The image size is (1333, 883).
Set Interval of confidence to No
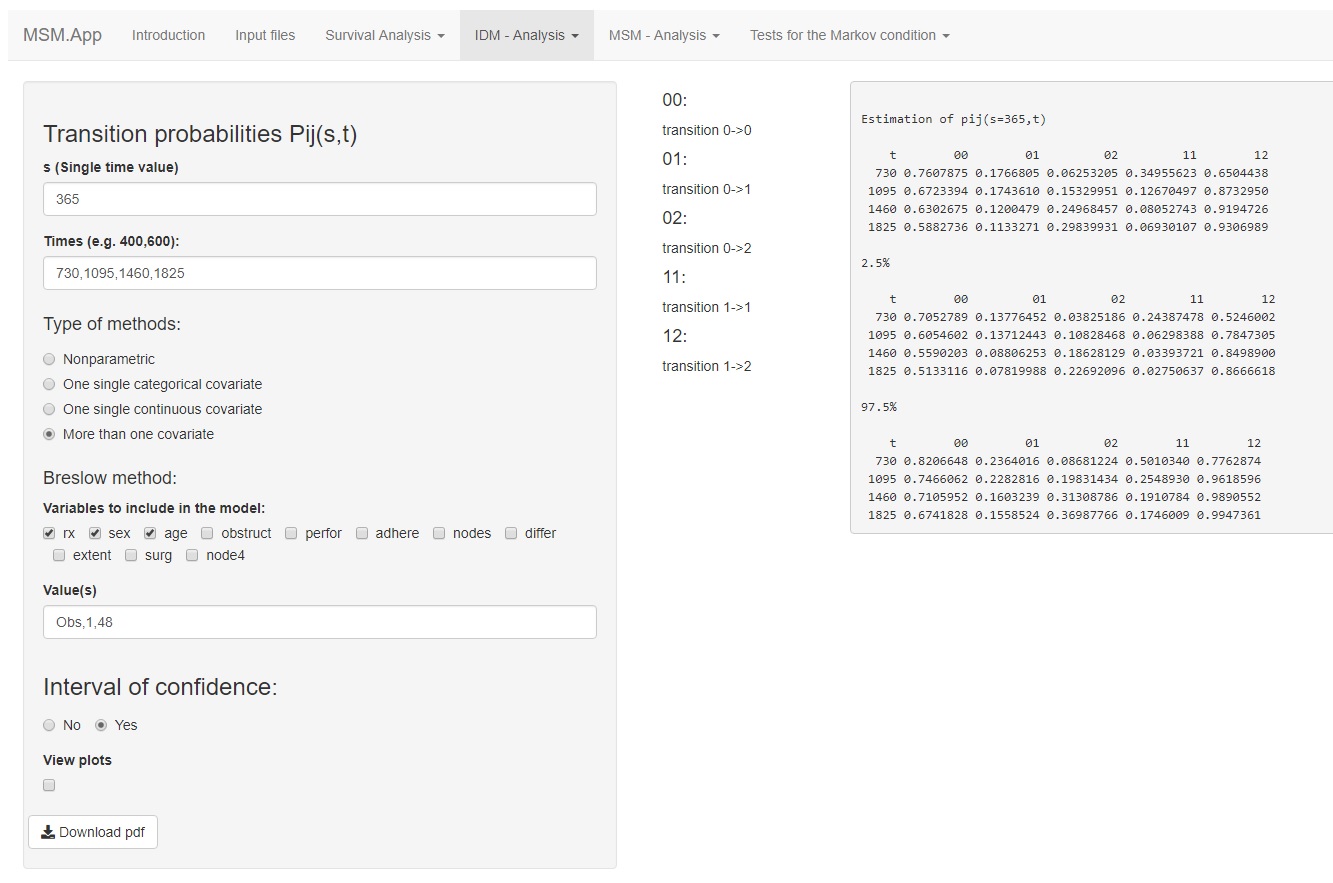[50, 725]
